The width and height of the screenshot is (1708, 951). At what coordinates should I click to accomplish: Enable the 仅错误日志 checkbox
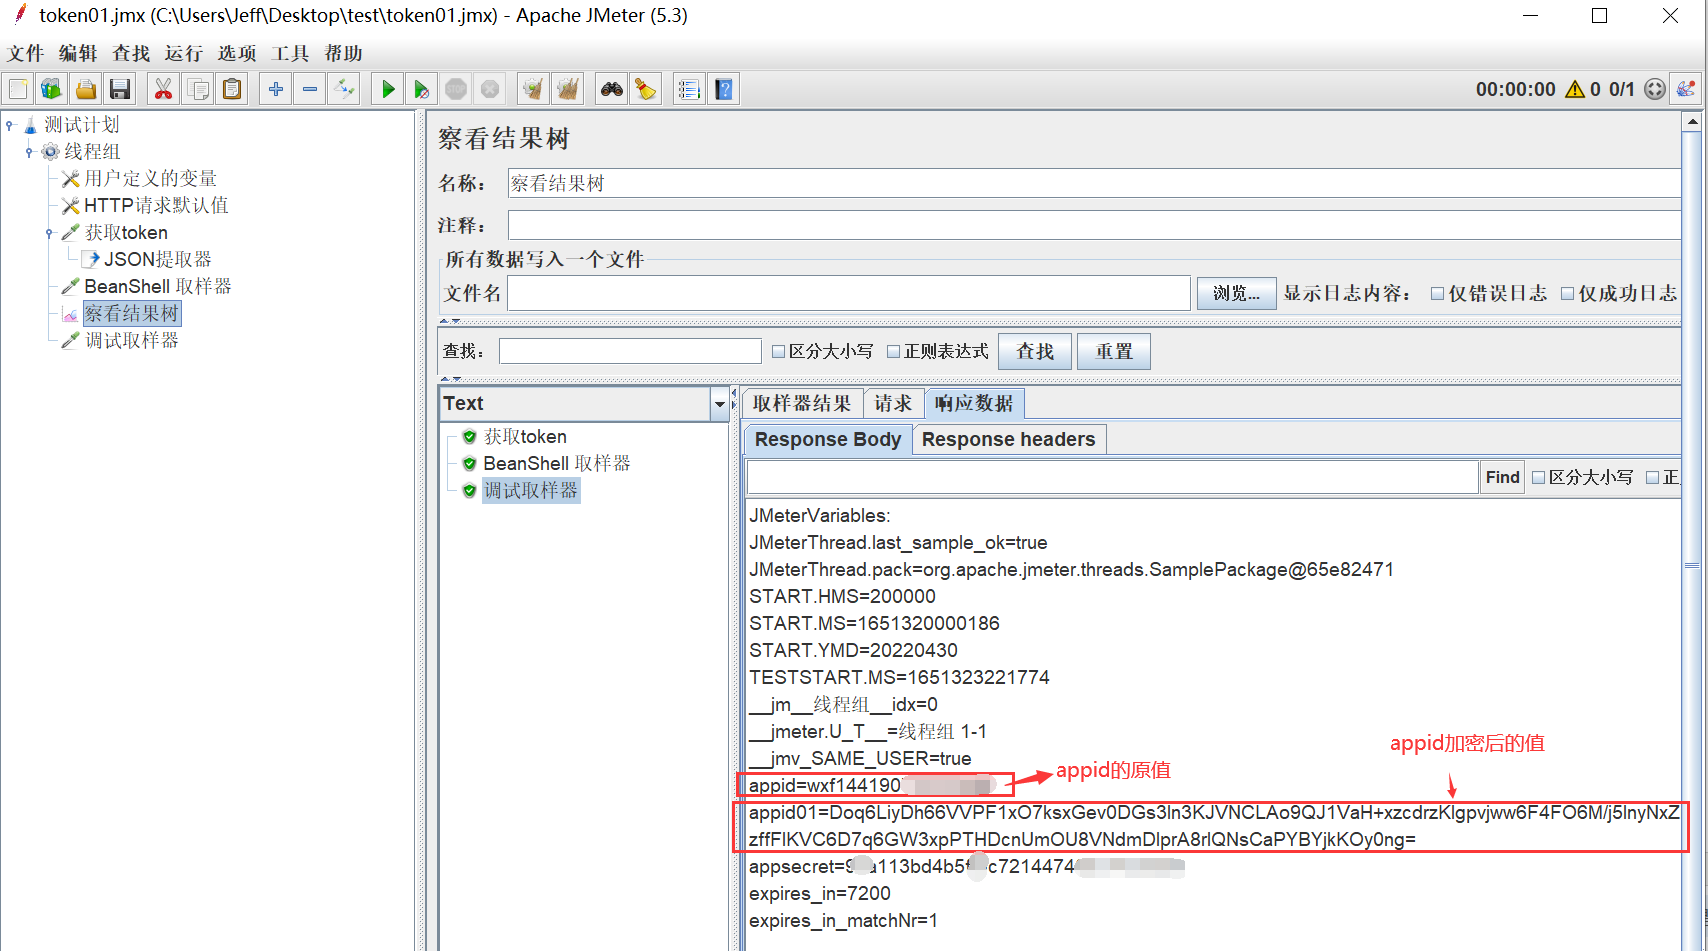pos(1438,294)
